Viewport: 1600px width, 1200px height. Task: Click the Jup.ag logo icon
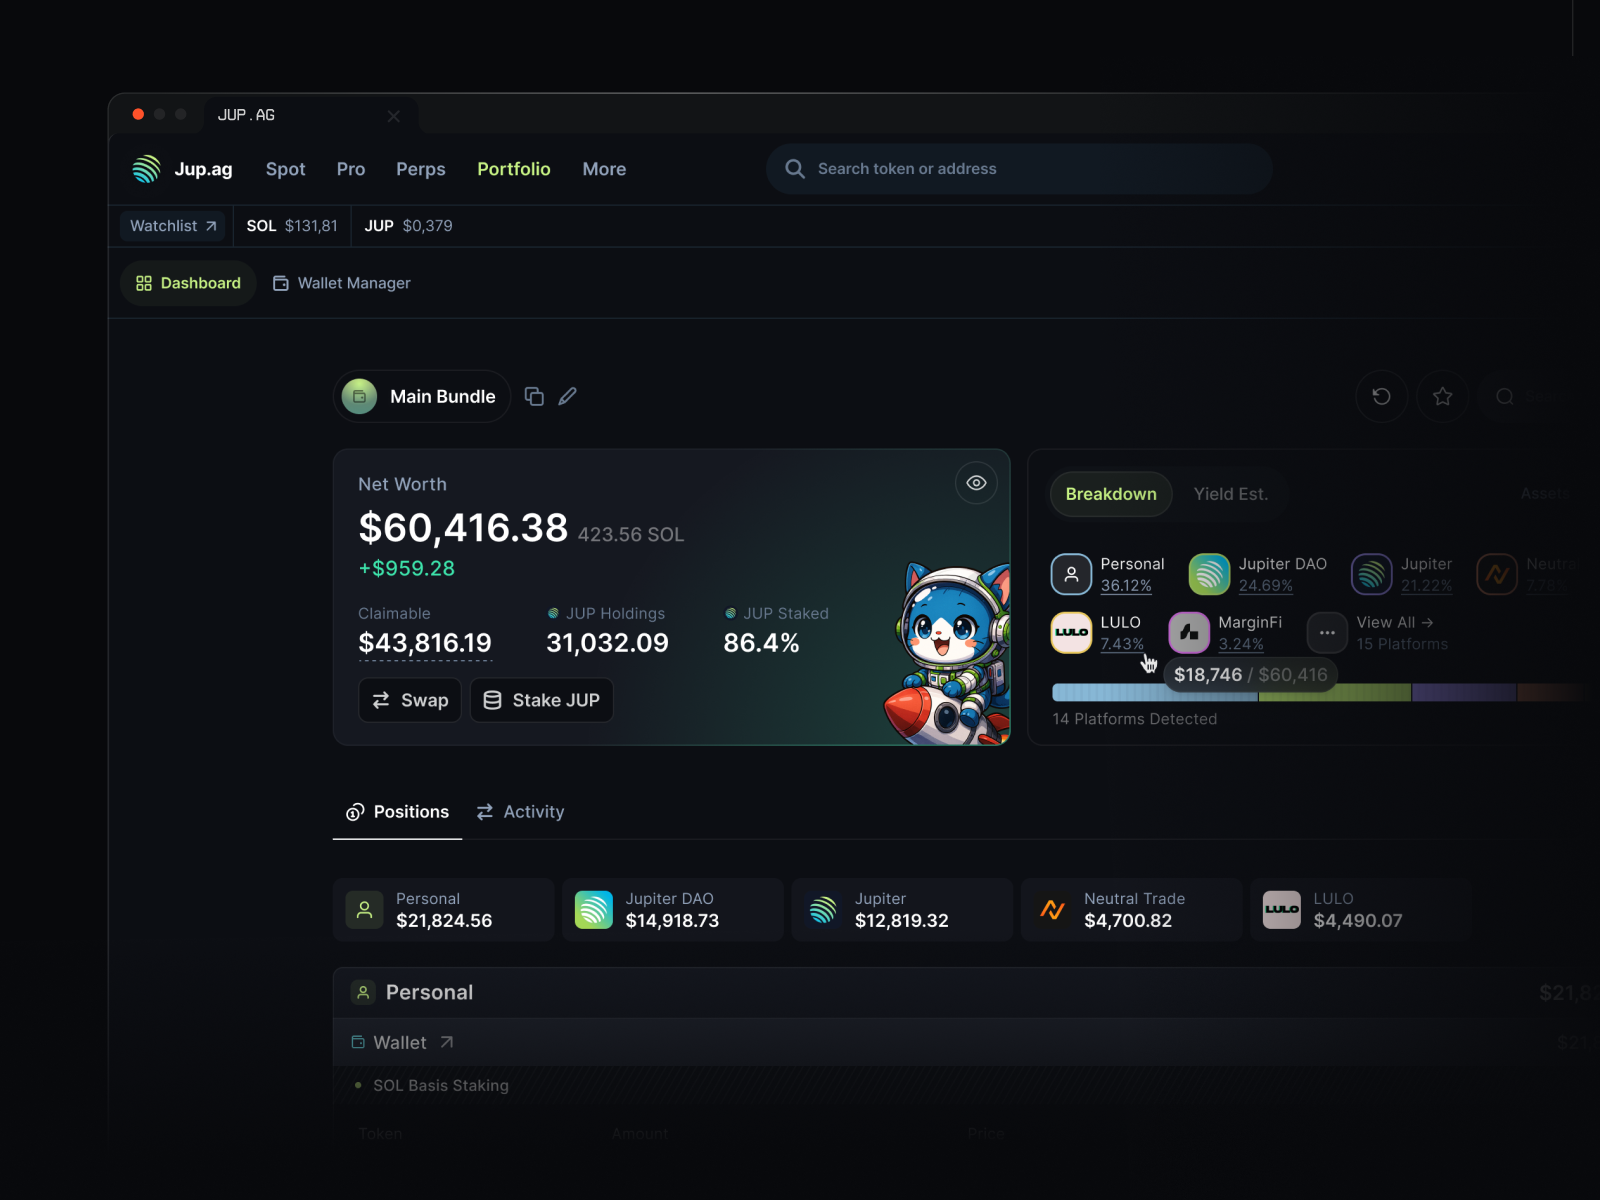(146, 169)
